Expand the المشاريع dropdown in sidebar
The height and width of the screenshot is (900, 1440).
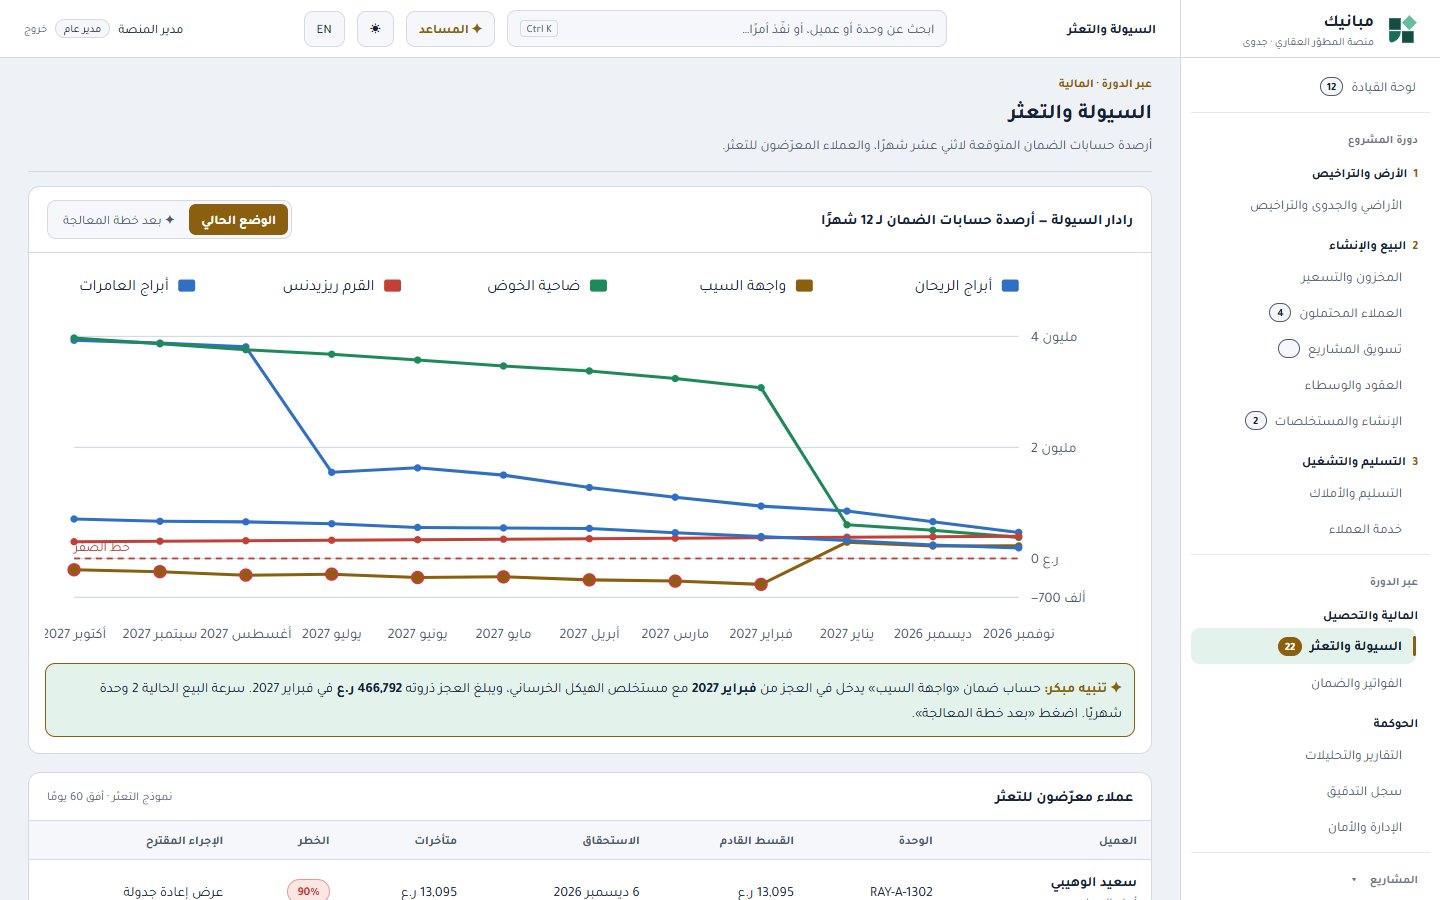[1384, 880]
